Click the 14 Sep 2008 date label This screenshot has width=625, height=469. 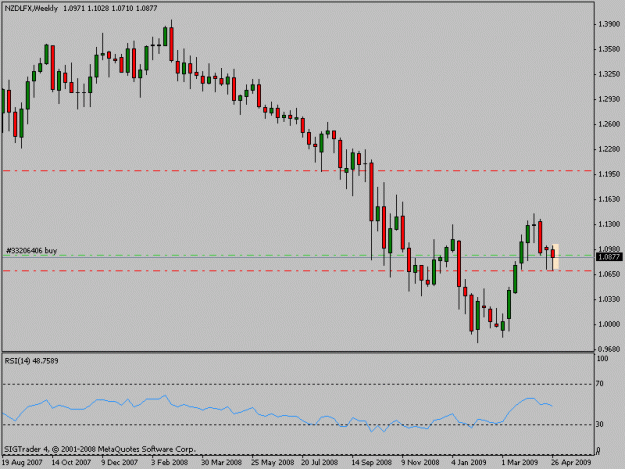[371, 462]
